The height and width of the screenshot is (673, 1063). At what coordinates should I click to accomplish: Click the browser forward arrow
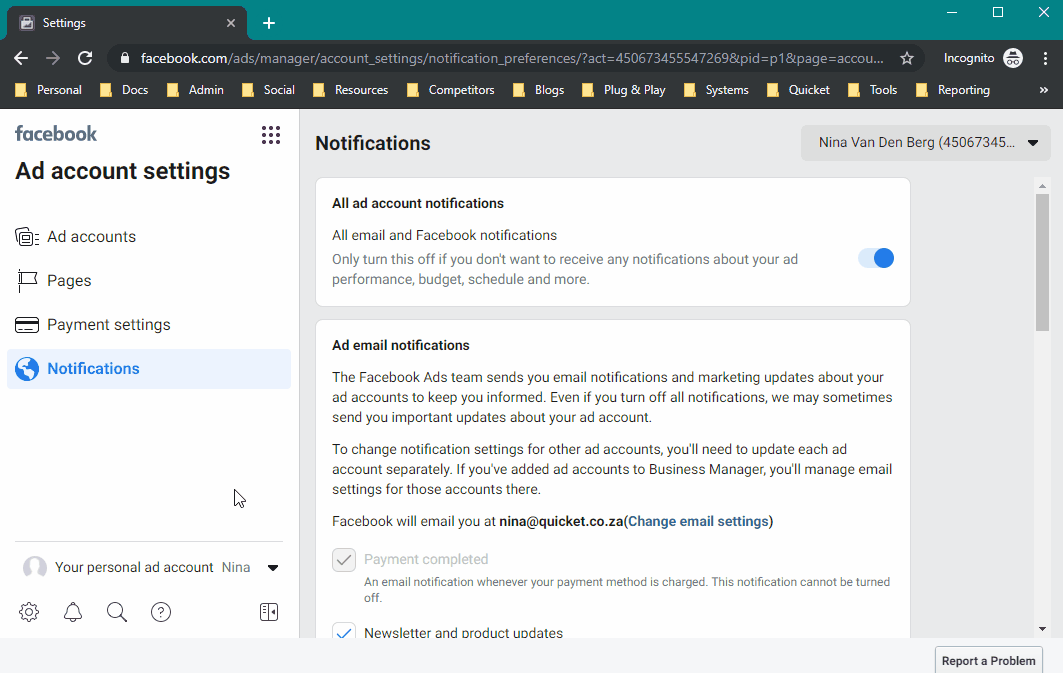click(53, 58)
